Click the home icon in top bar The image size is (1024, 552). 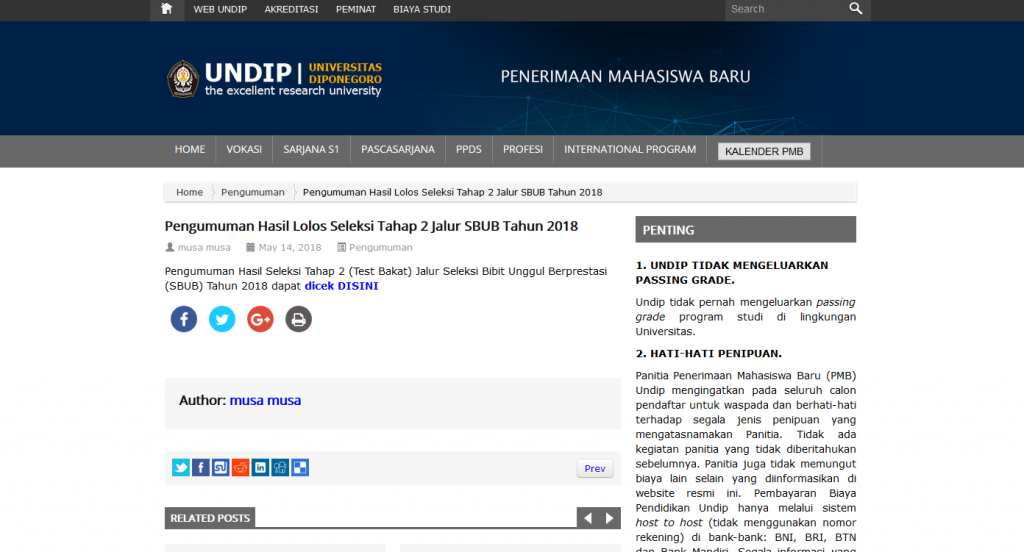click(x=166, y=10)
